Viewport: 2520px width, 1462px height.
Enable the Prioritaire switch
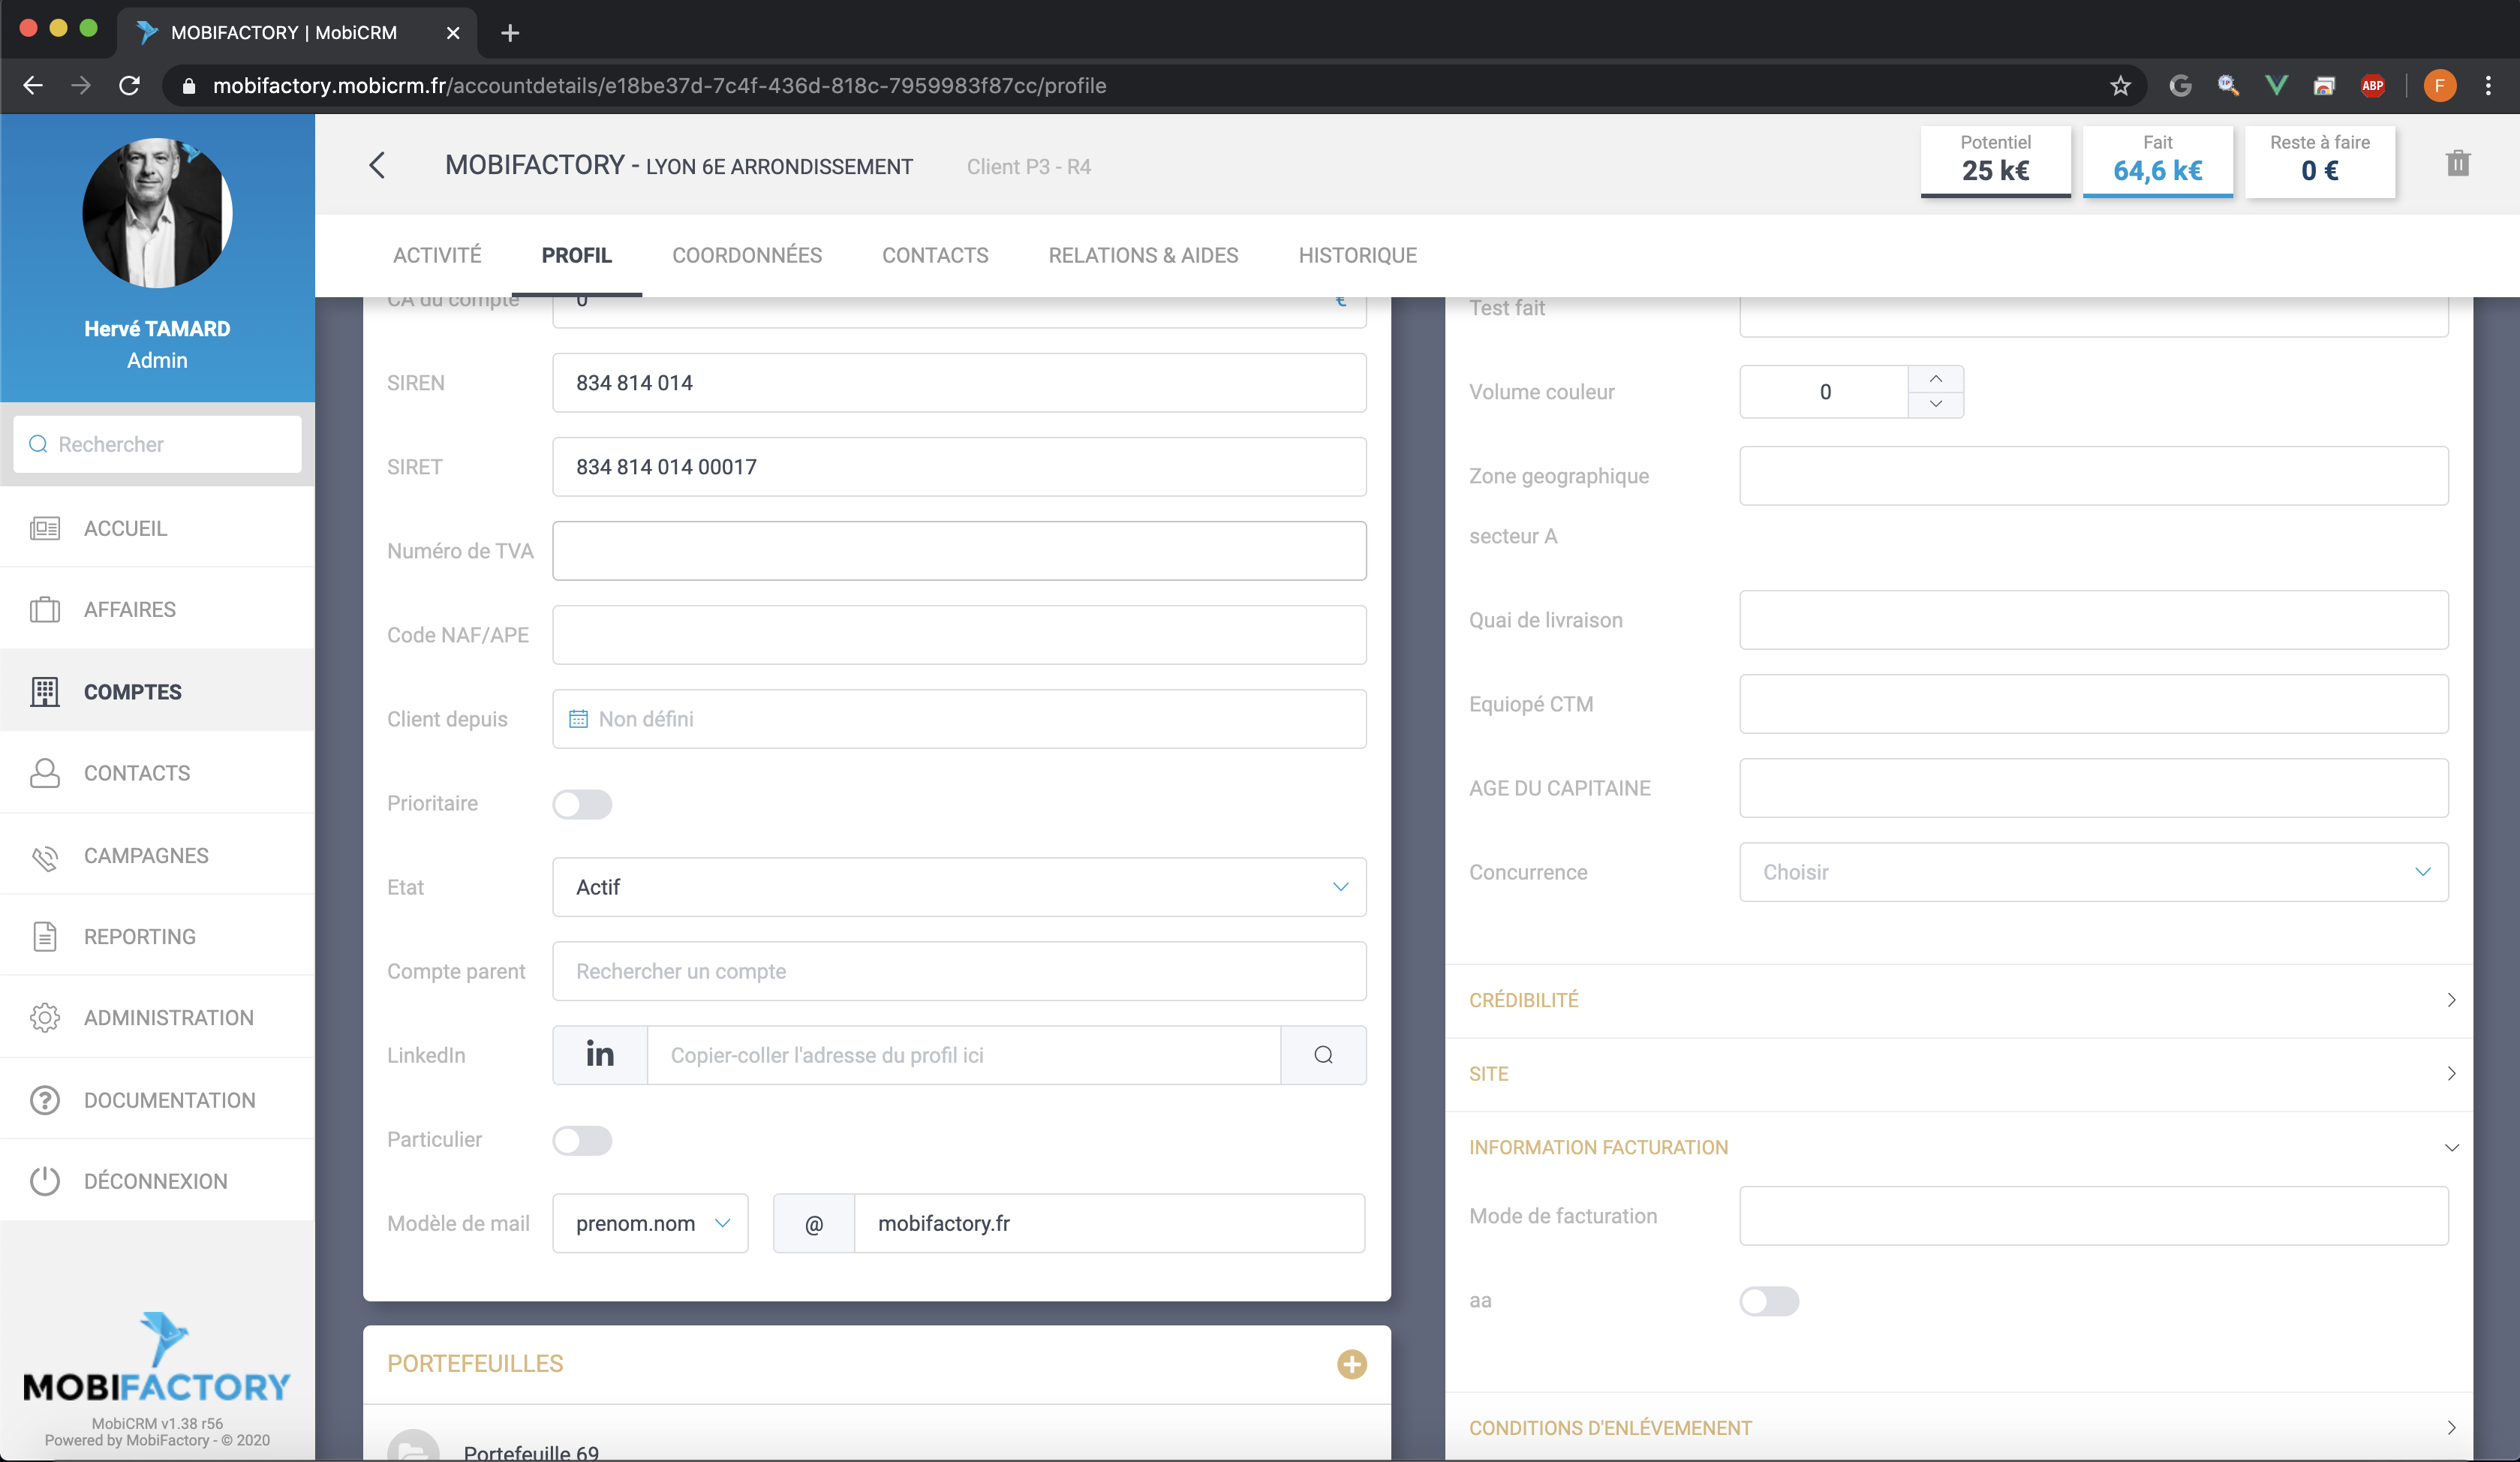pyautogui.click(x=582, y=804)
